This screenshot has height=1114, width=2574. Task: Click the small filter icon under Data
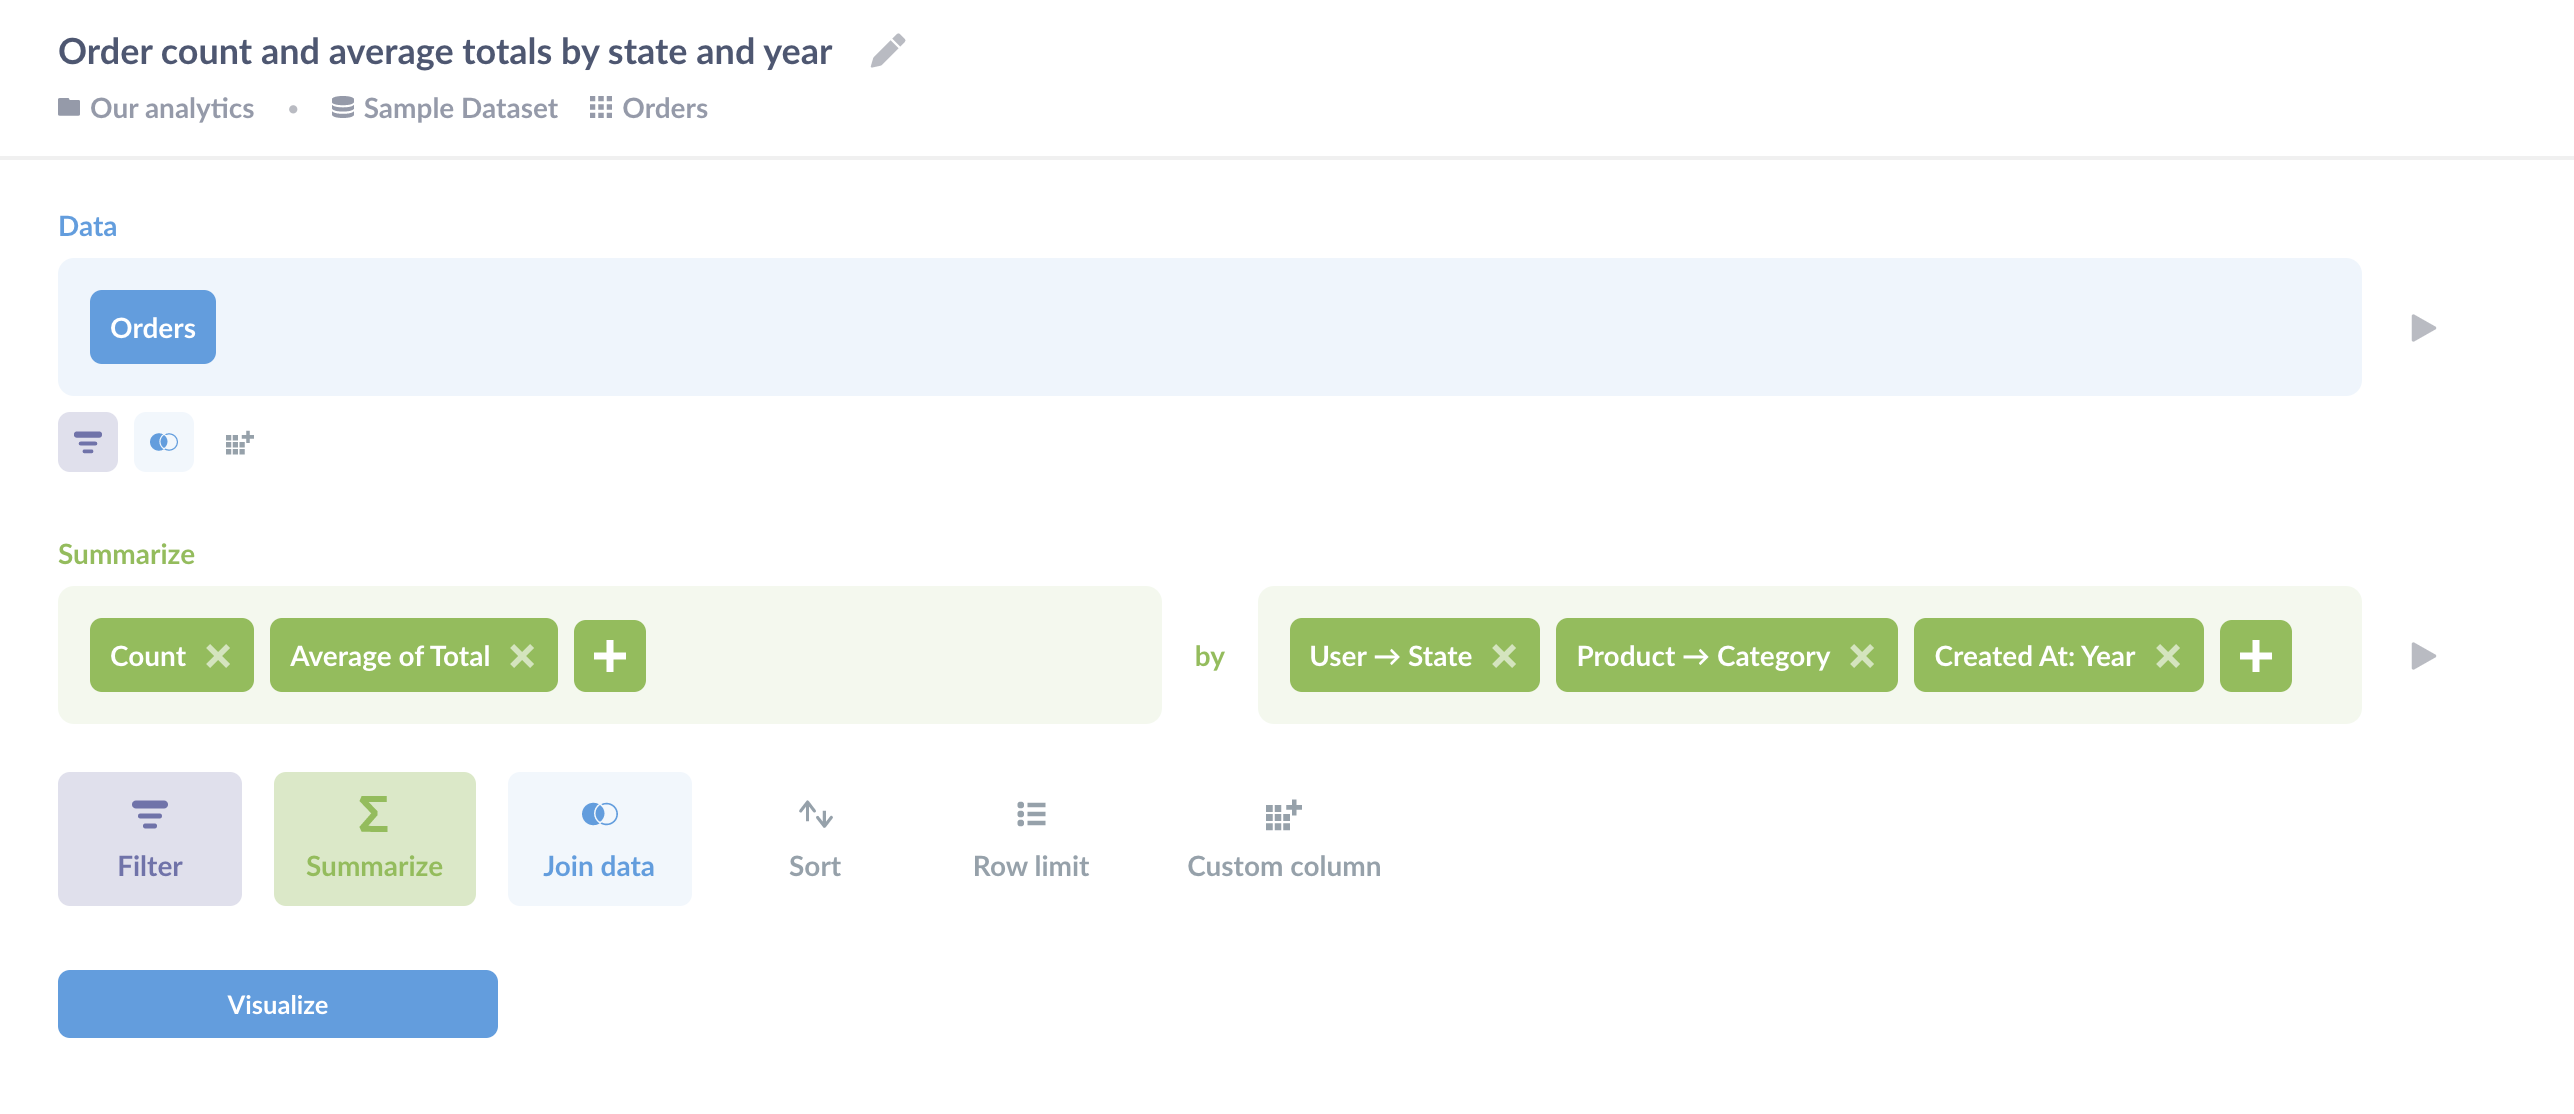click(x=88, y=442)
